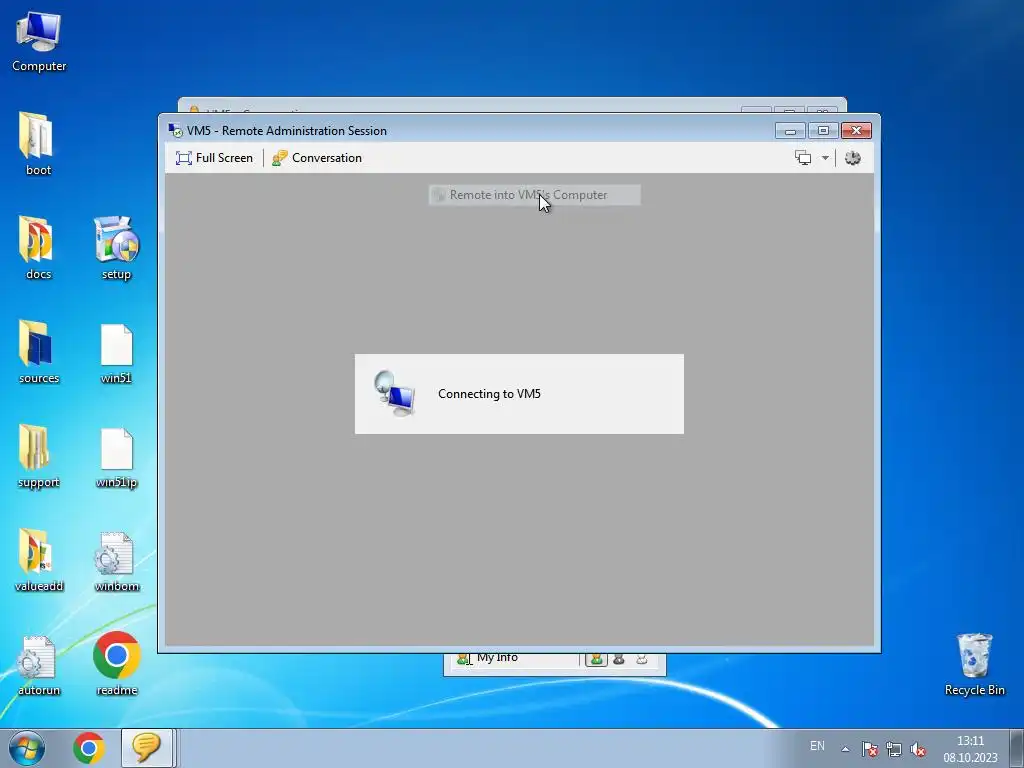The image size is (1024, 768).
Task: Select the sources folder on desktop
Action: (39, 351)
